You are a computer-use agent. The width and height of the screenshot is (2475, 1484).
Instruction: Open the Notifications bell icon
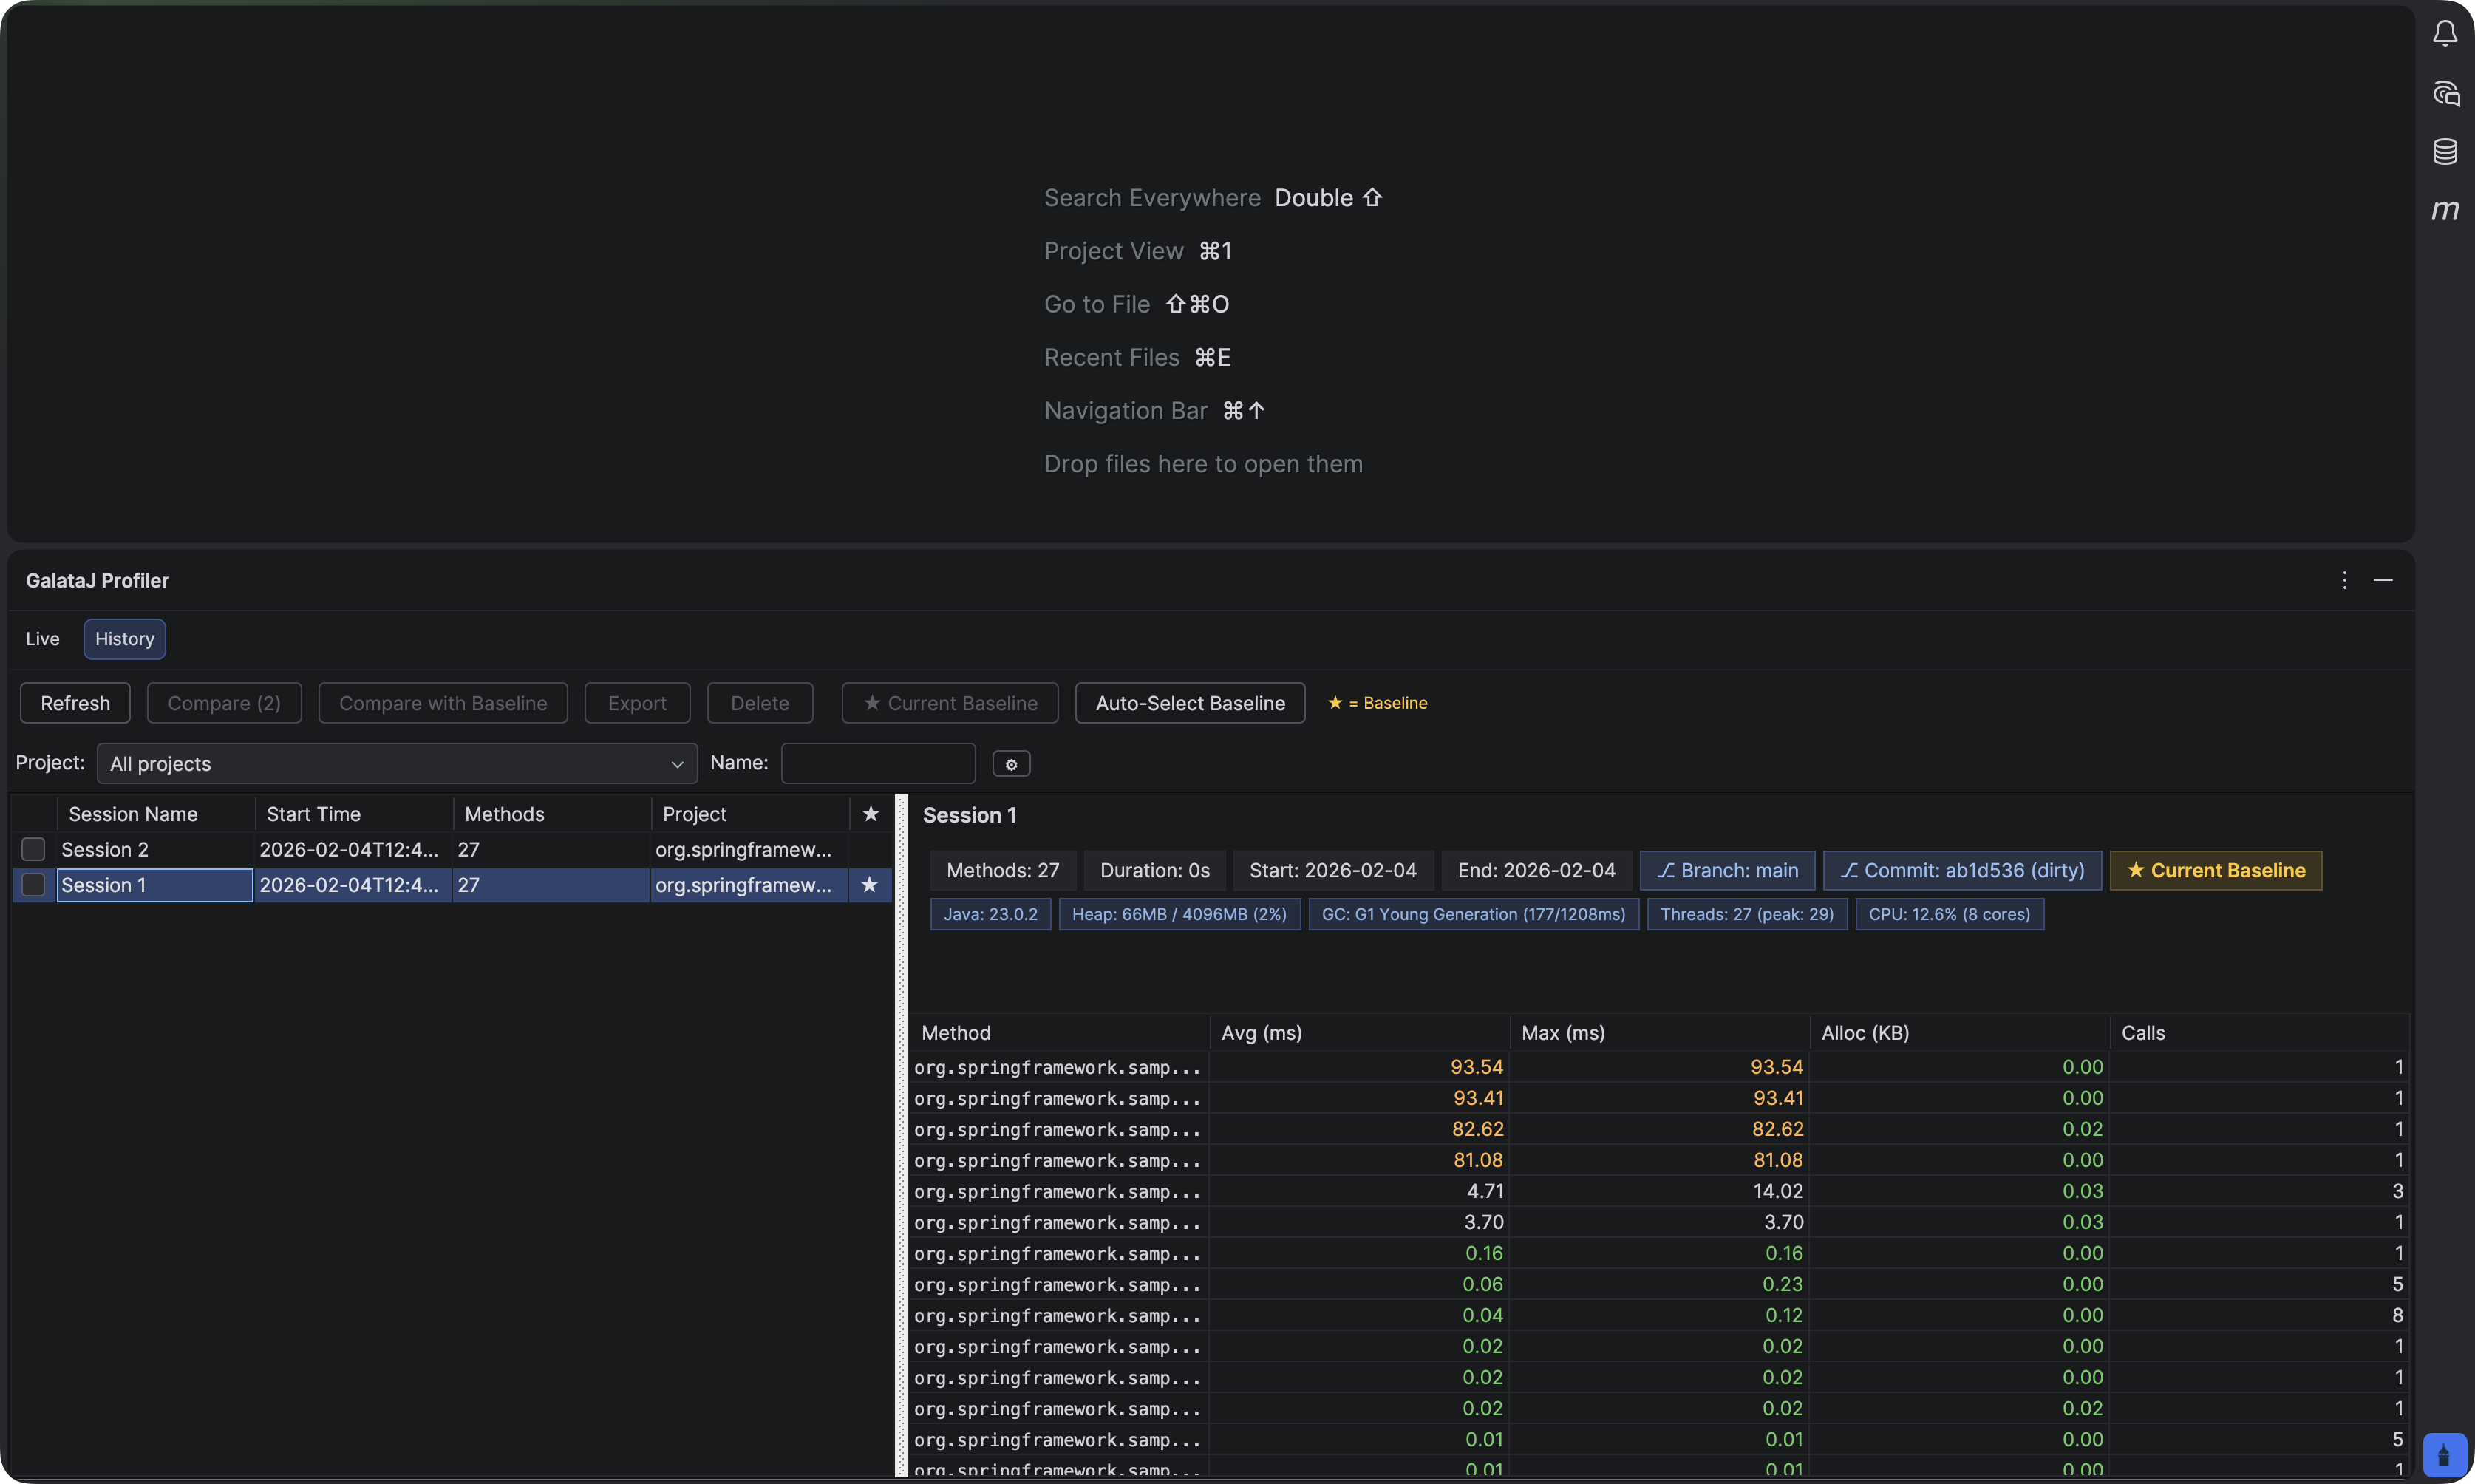tap(2445, 34)
